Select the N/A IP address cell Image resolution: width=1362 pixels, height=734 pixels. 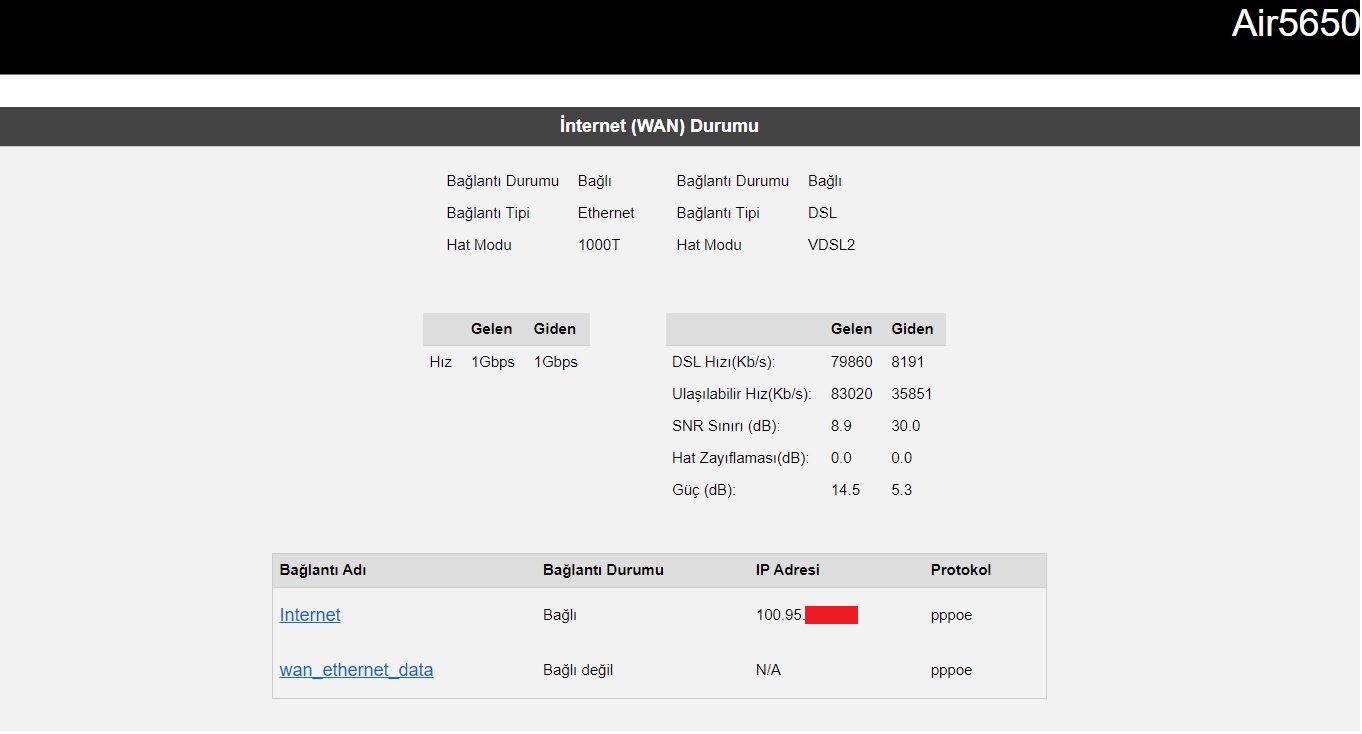tap(768, 670)
